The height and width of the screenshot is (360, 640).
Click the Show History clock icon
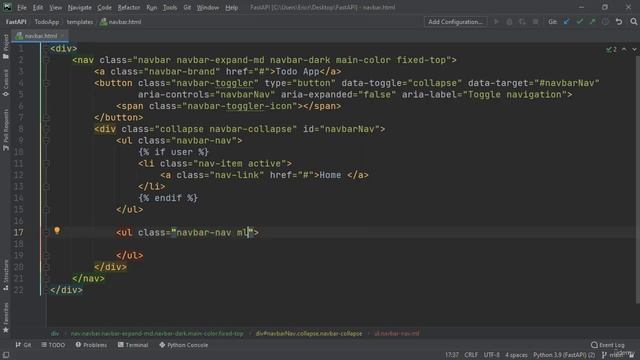click(x=606, y=22)
